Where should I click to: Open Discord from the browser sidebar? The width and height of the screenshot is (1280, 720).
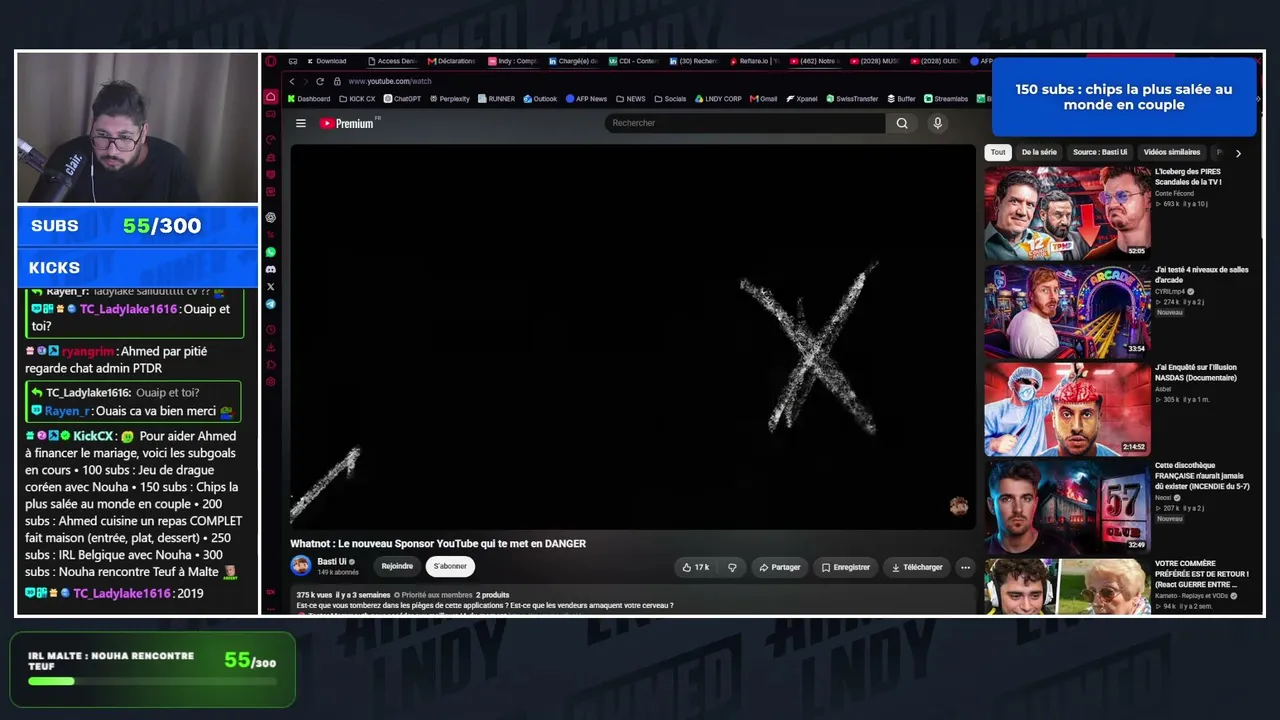(x=270, y=269)
